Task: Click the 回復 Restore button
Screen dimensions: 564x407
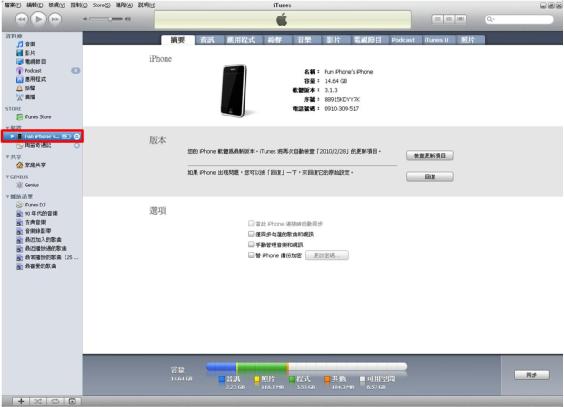Action: [430, 177]
